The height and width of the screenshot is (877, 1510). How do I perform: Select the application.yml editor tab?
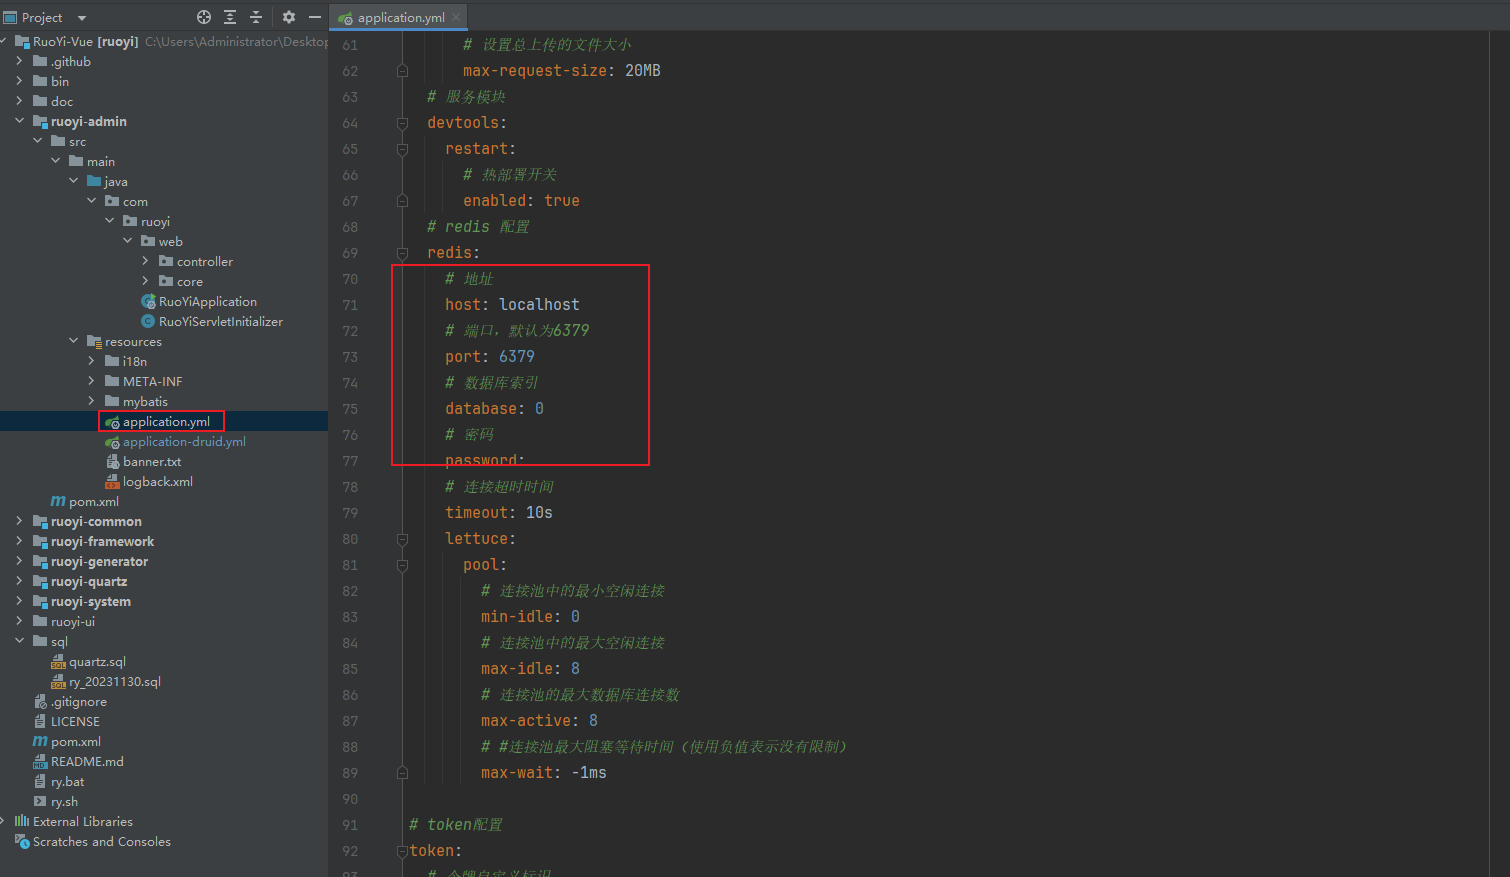pos(400,17)
